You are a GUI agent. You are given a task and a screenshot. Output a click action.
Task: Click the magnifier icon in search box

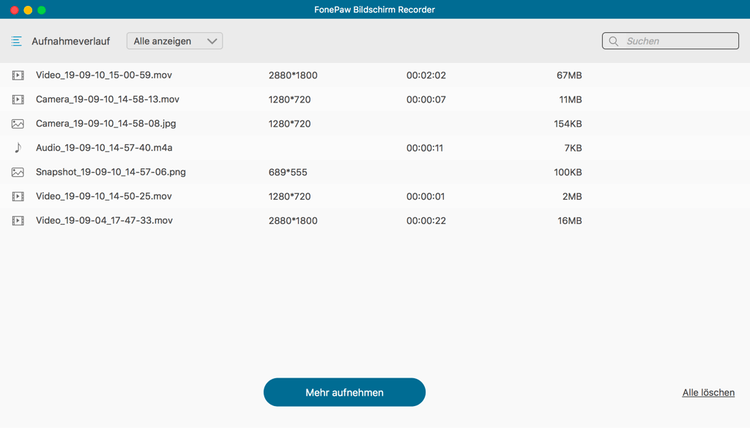click(614, 41)
